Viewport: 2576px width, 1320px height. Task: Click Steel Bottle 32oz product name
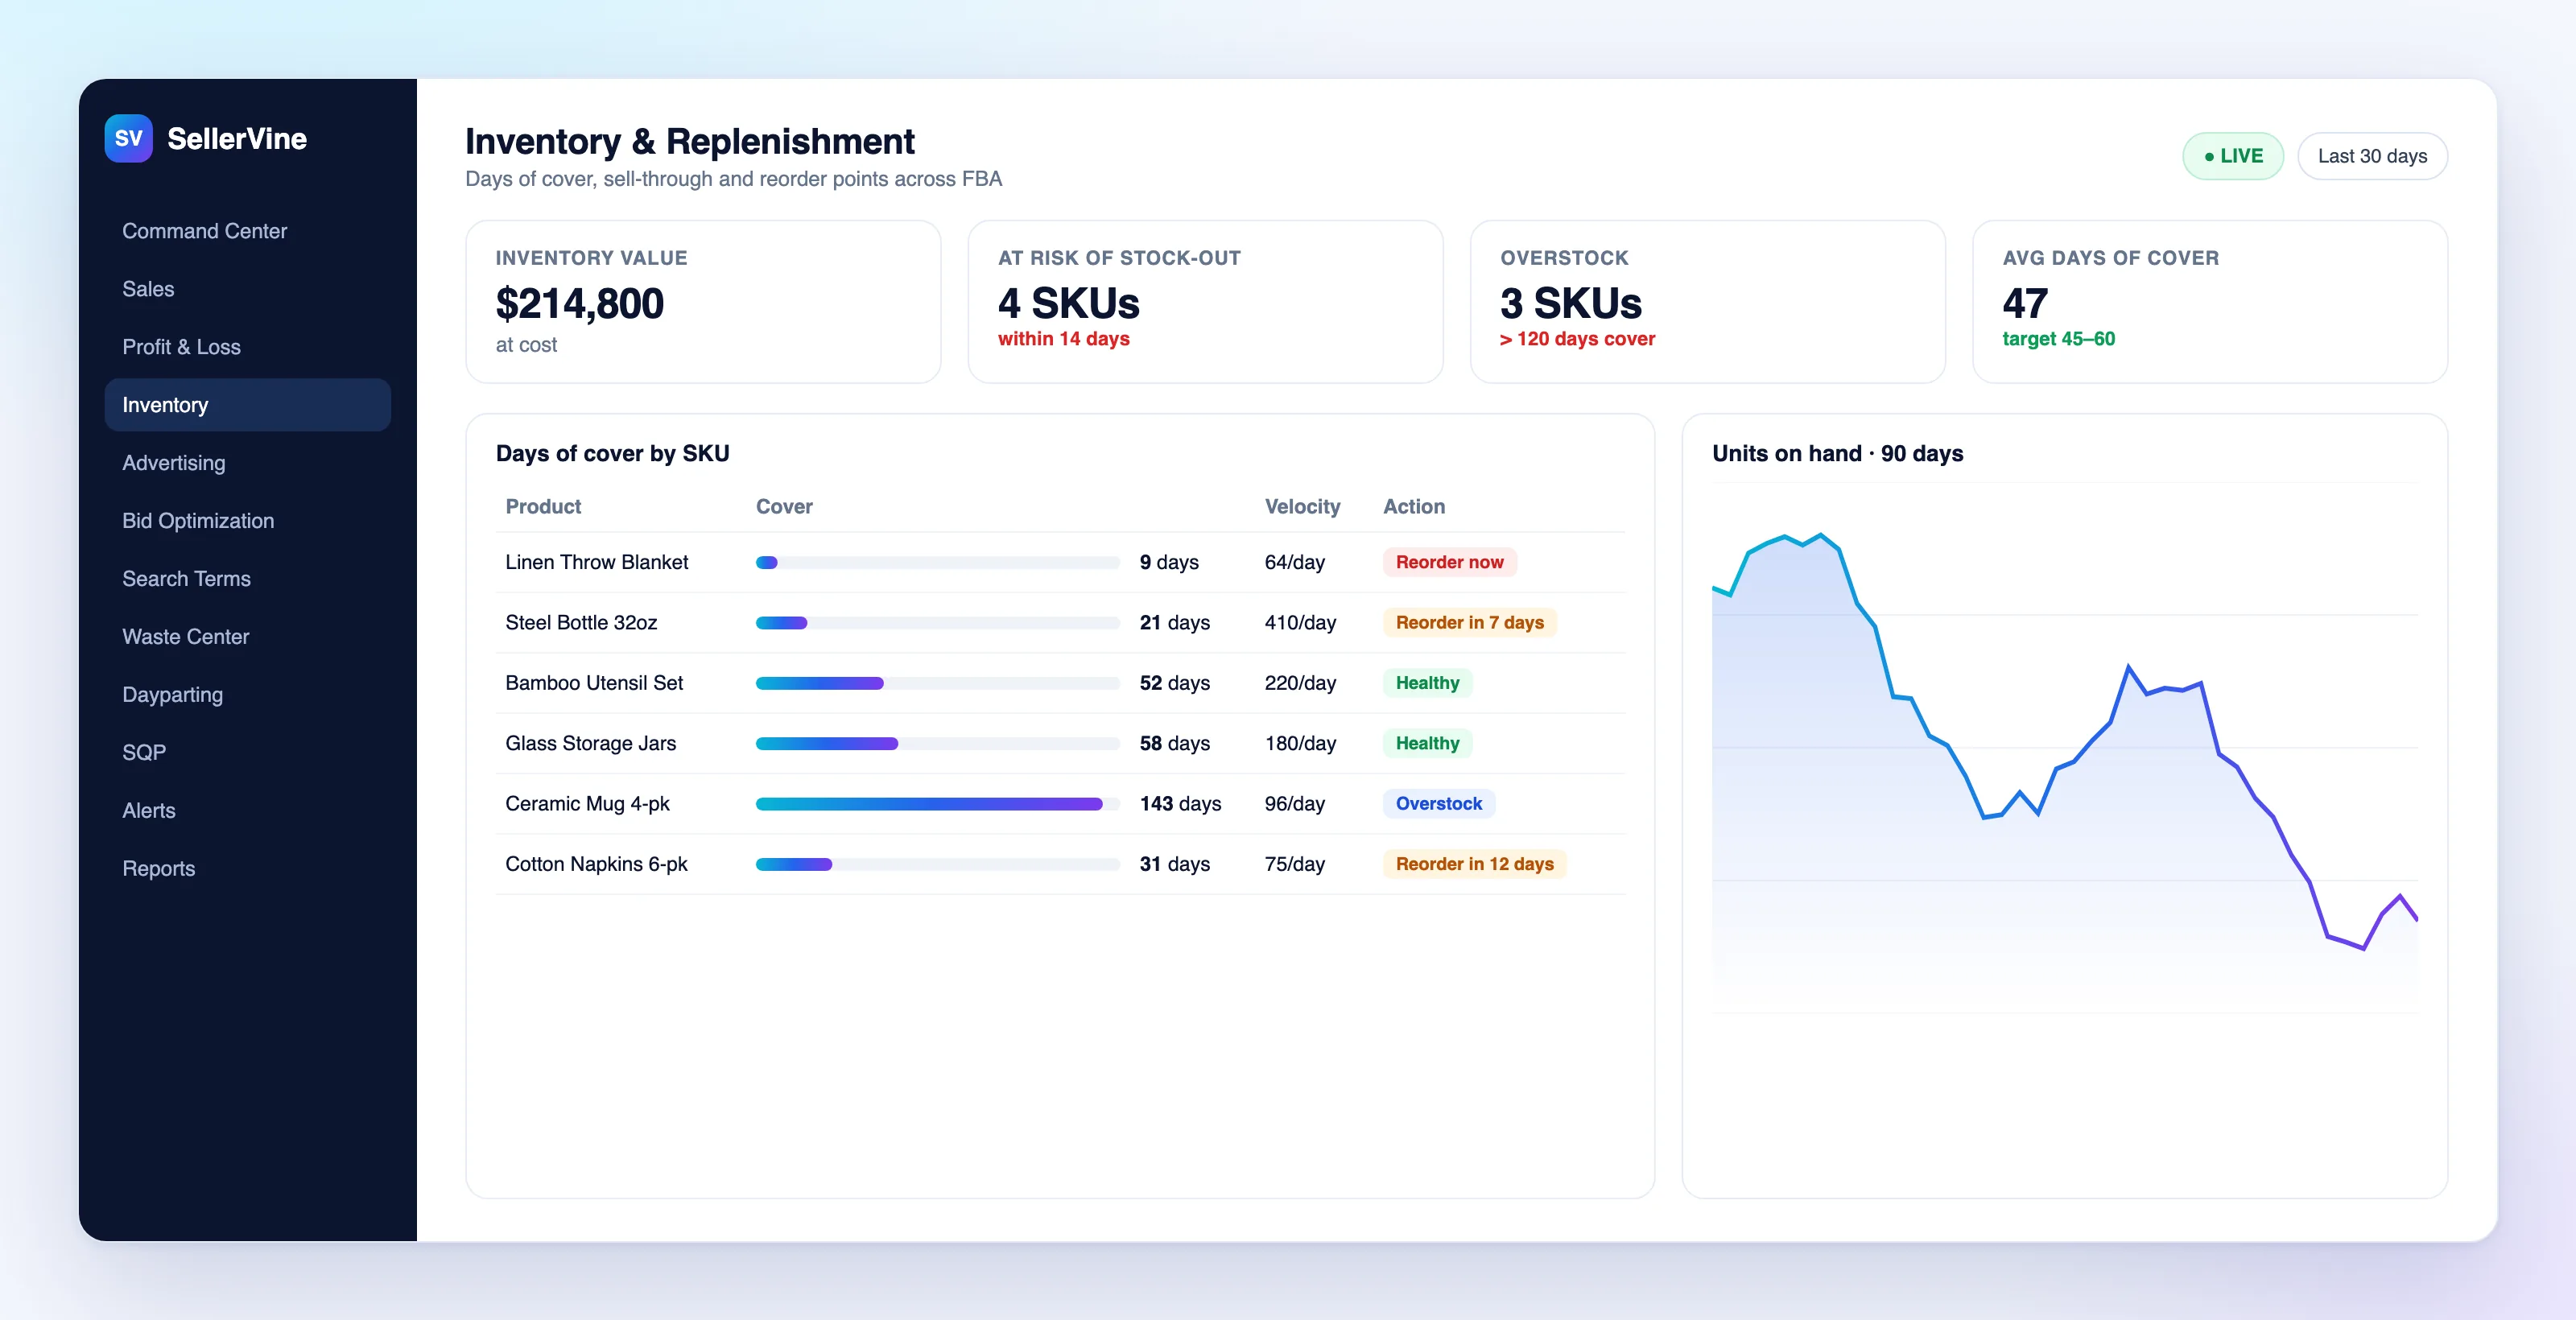click(581, 623)
